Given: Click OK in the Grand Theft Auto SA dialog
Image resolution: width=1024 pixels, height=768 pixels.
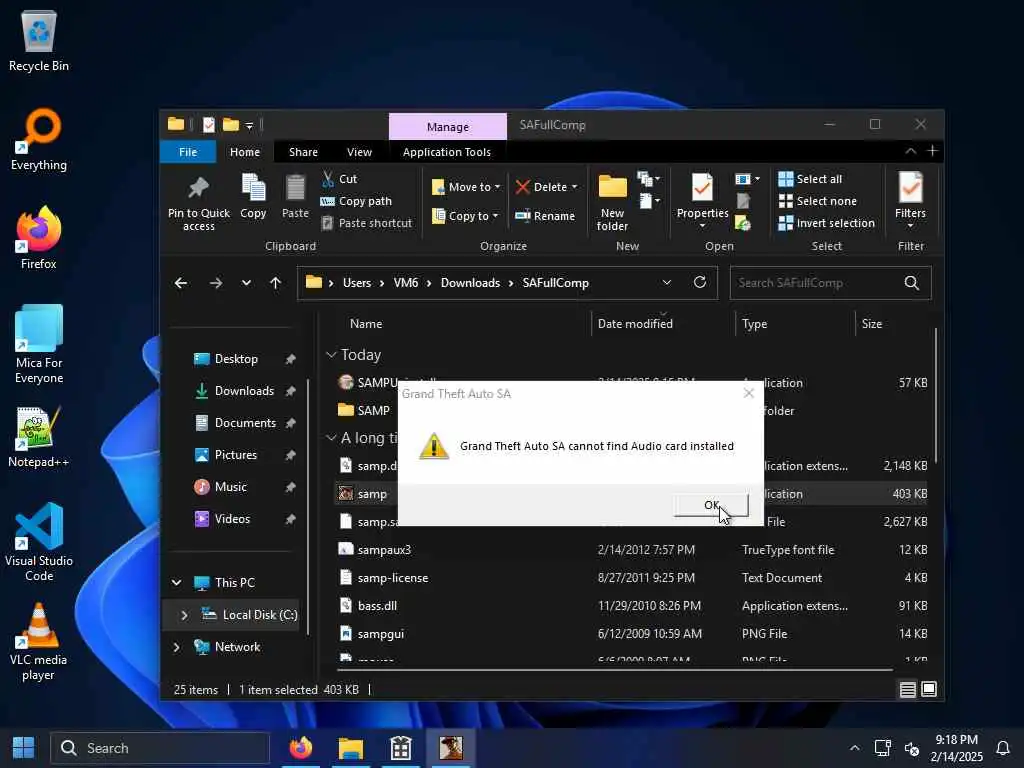Looking at the screenshot, I should click(x=711, y=505).
